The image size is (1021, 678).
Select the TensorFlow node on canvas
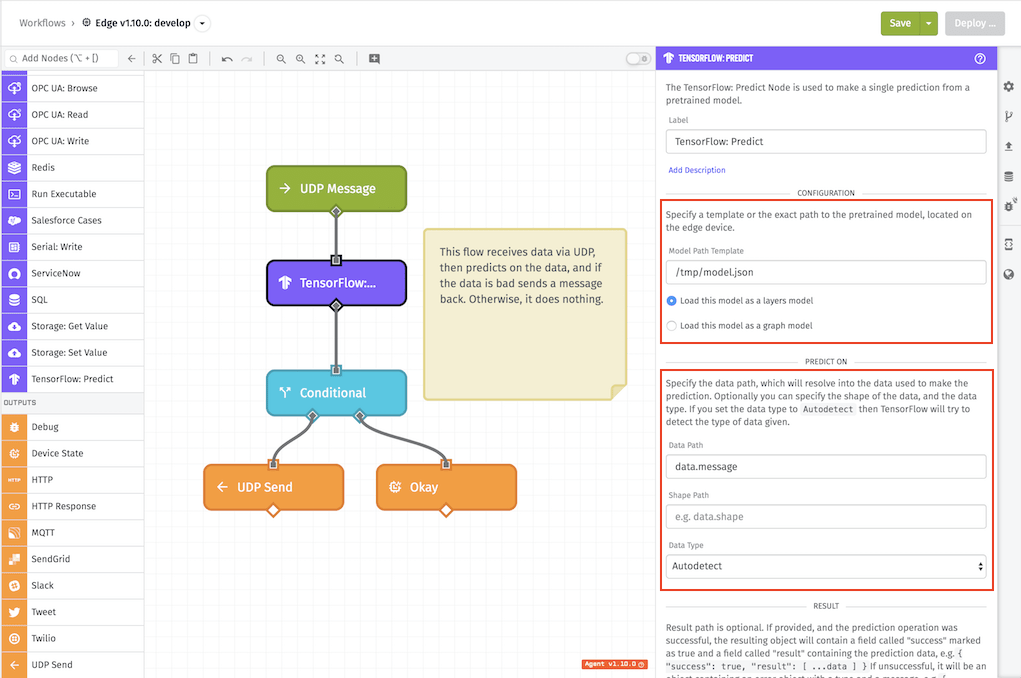337,283
